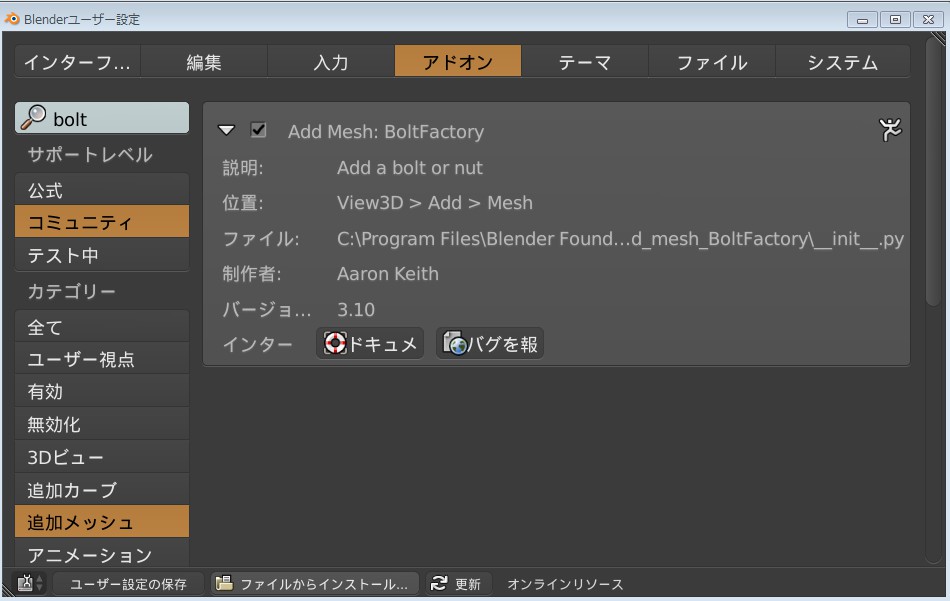
Task: Click the vertical scrollbar on right
Action: (935, 173)
